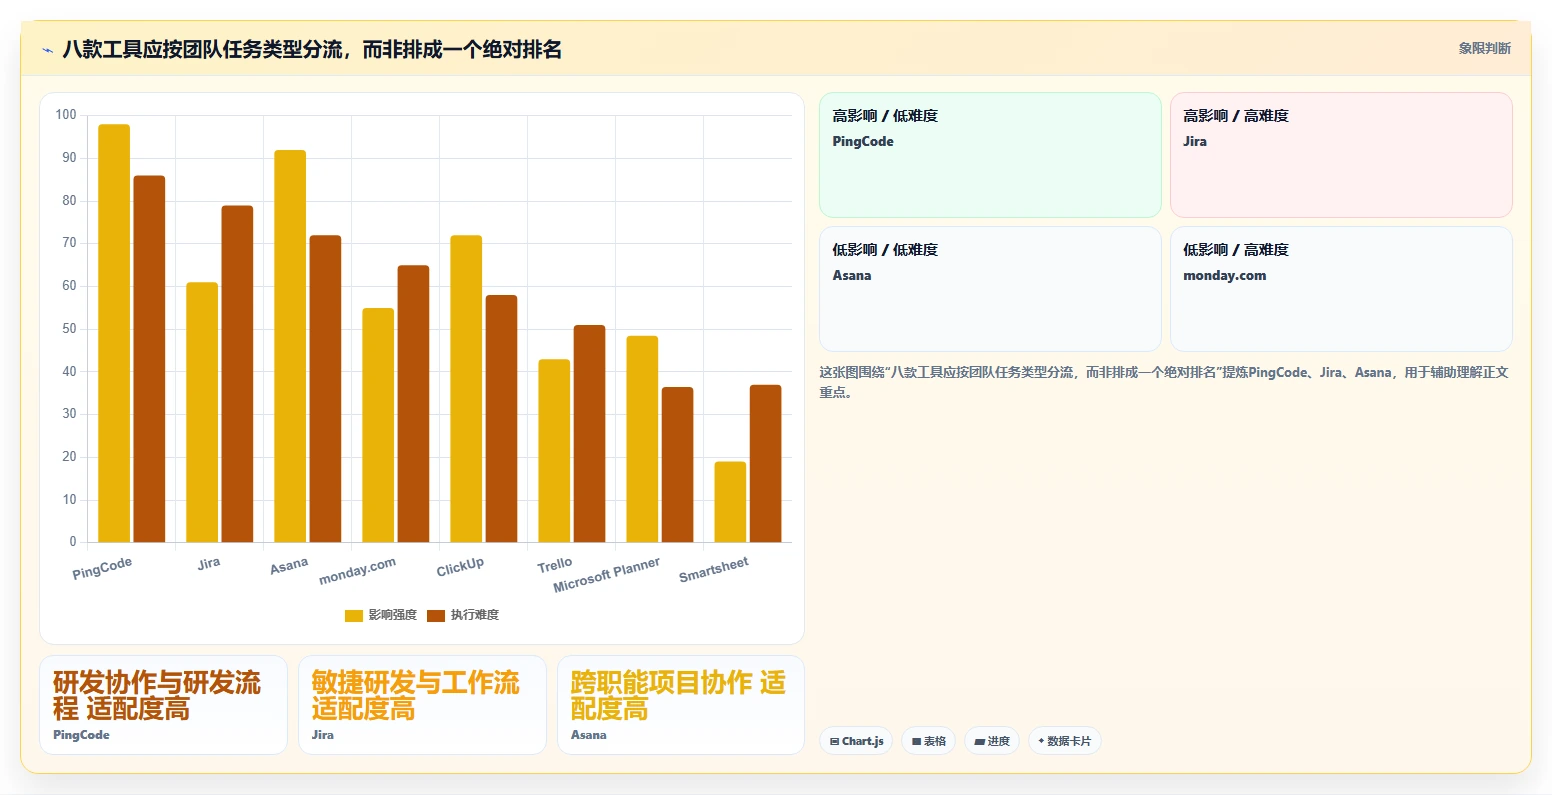This screenshot has width=1552, height=795.
Task: Click the 0 y-axis value
Action: pos(73,542)
